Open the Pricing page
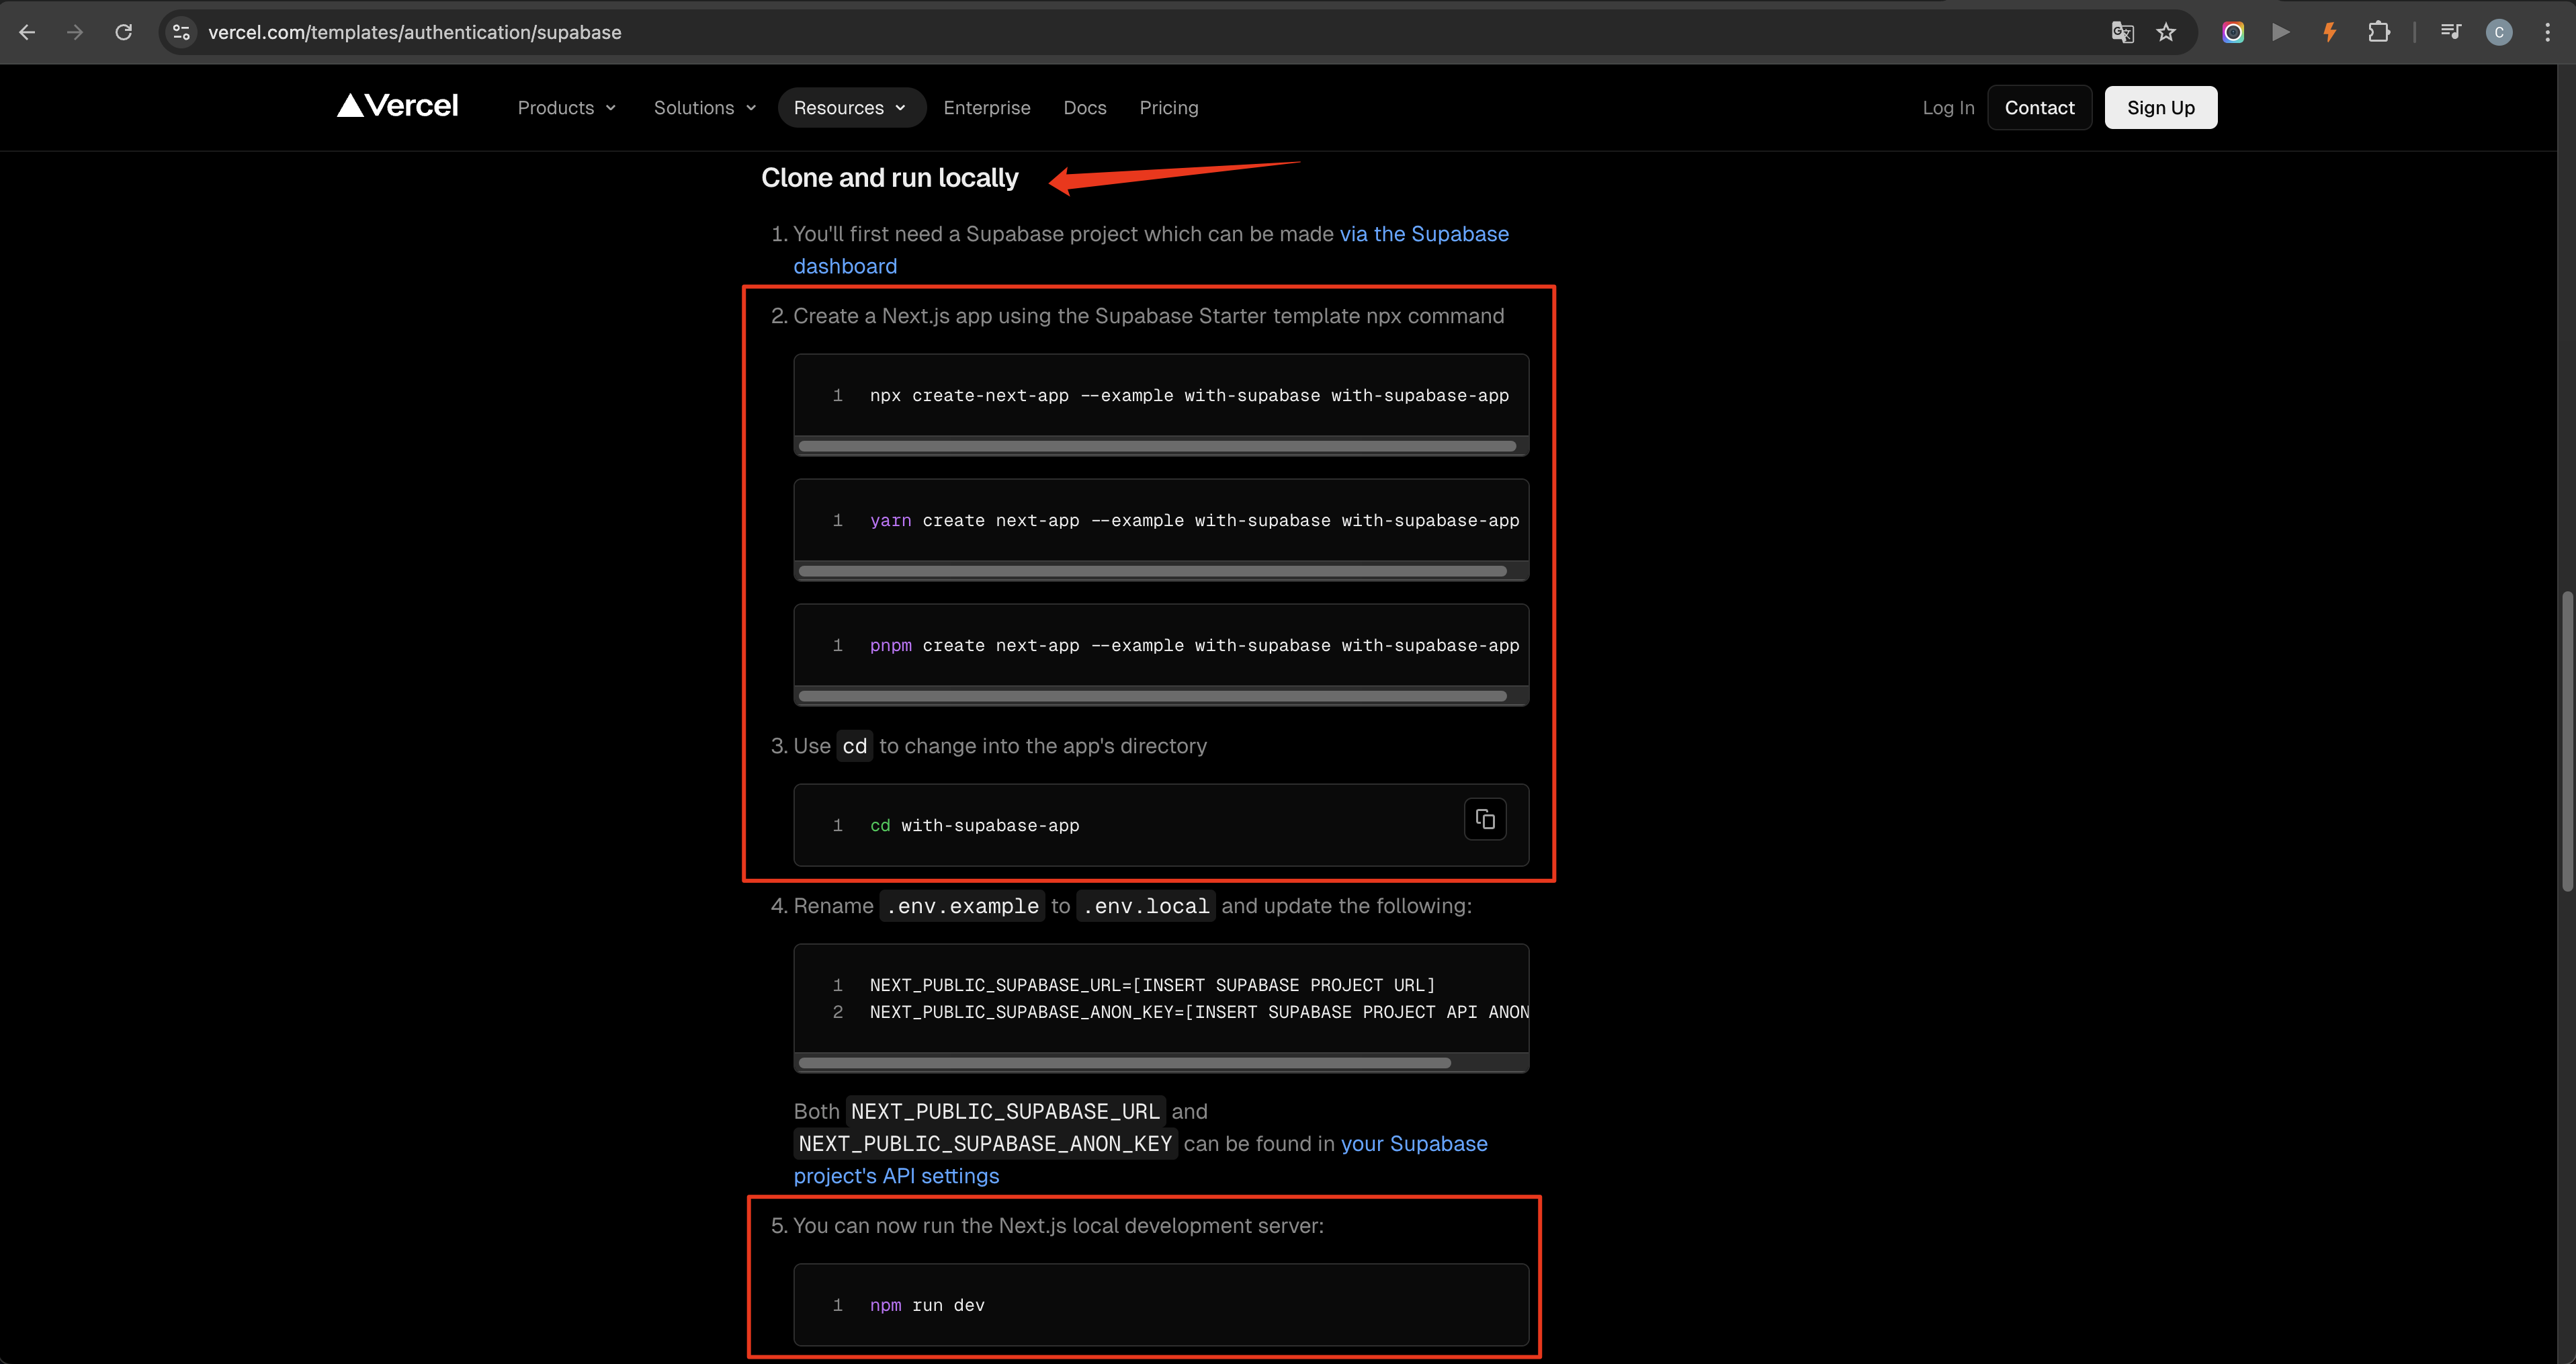 (x=1168, y=107)
